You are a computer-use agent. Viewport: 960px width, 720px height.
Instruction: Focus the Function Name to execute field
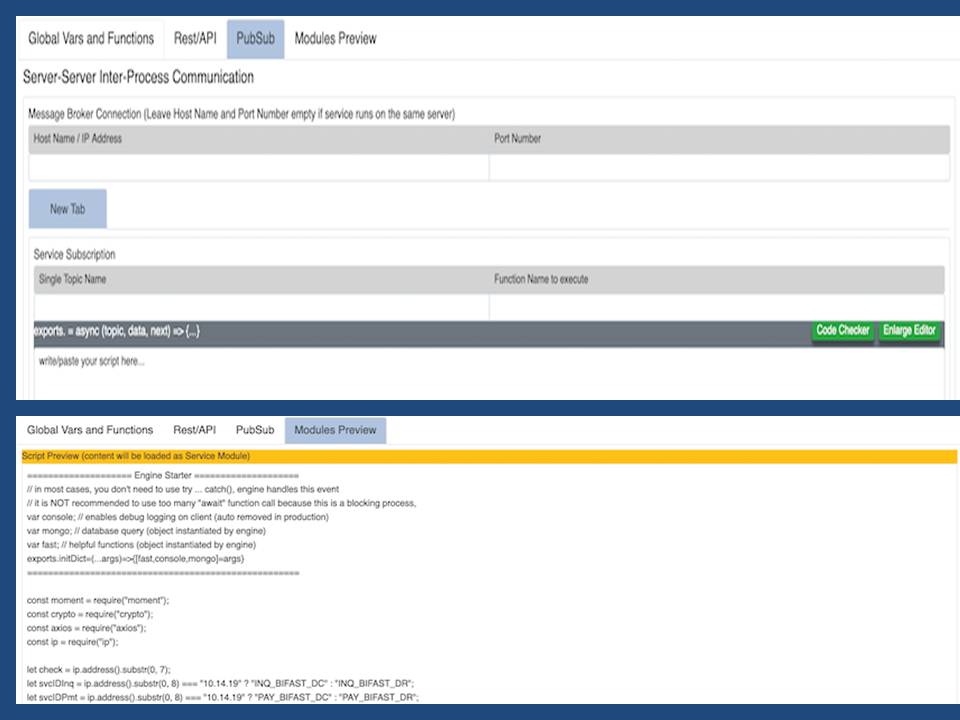[716, 307]
